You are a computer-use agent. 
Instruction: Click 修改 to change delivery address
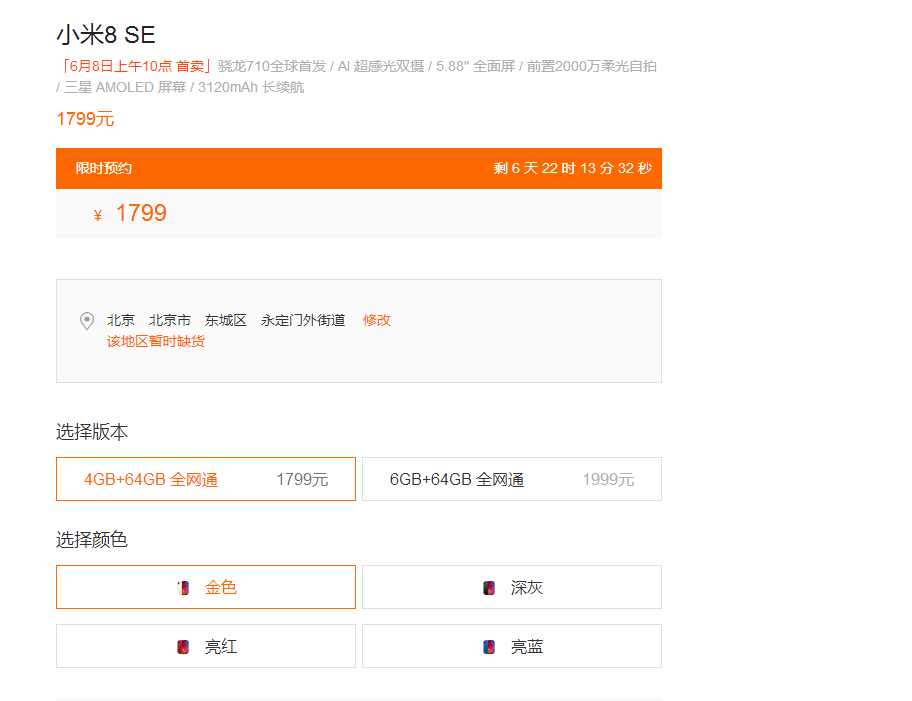pyautogui.click(x=377, y=320)
